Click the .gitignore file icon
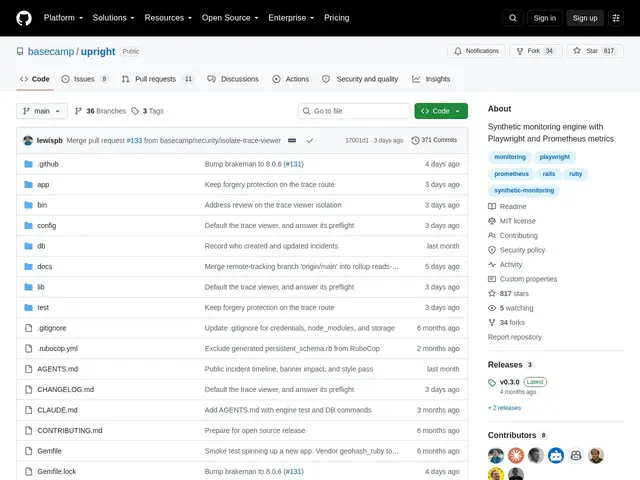This screenshot has width=640, height=480. (28, 328)
